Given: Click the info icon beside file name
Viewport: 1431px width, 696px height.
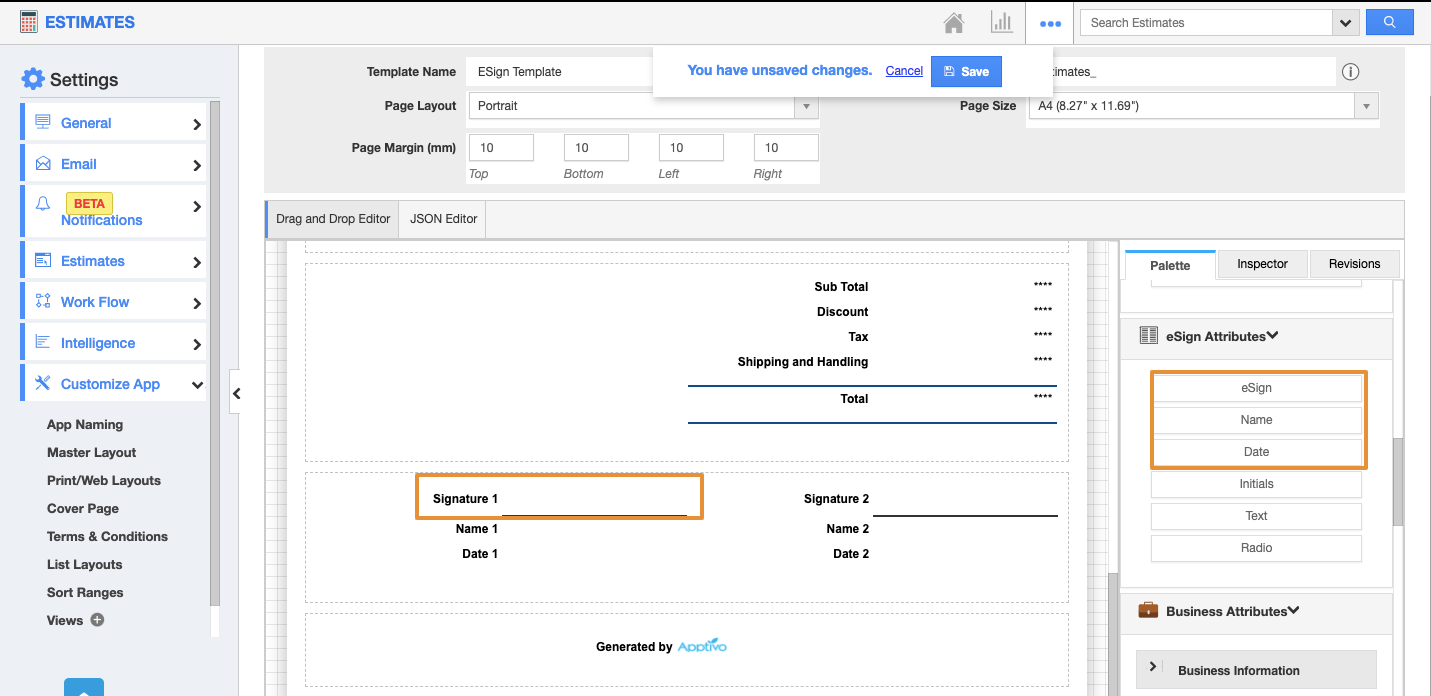Looking at the screenshot, I should click(1350, 72).
